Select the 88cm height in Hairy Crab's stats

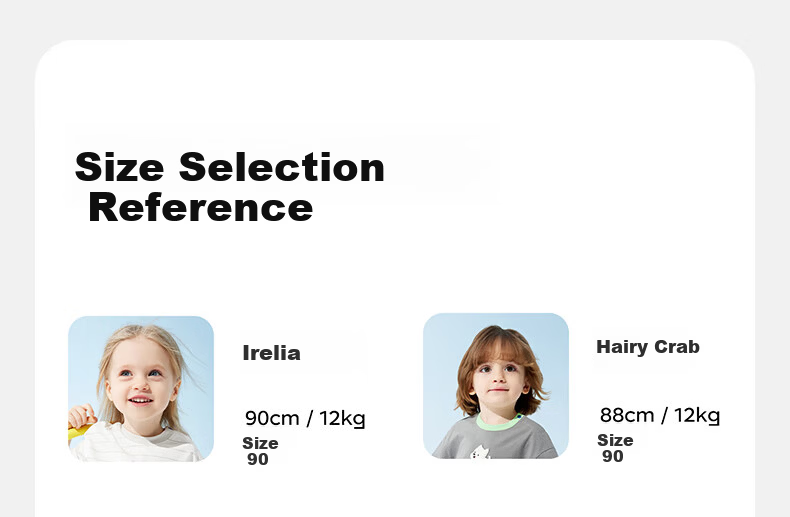pos(627,415)
